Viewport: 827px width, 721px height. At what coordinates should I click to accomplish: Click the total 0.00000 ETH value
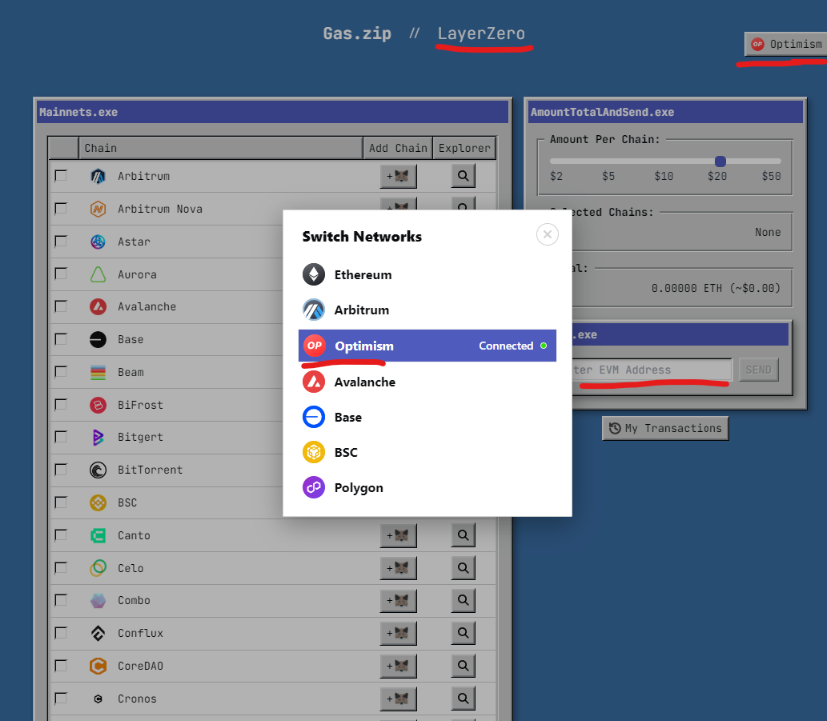(715, 288)
